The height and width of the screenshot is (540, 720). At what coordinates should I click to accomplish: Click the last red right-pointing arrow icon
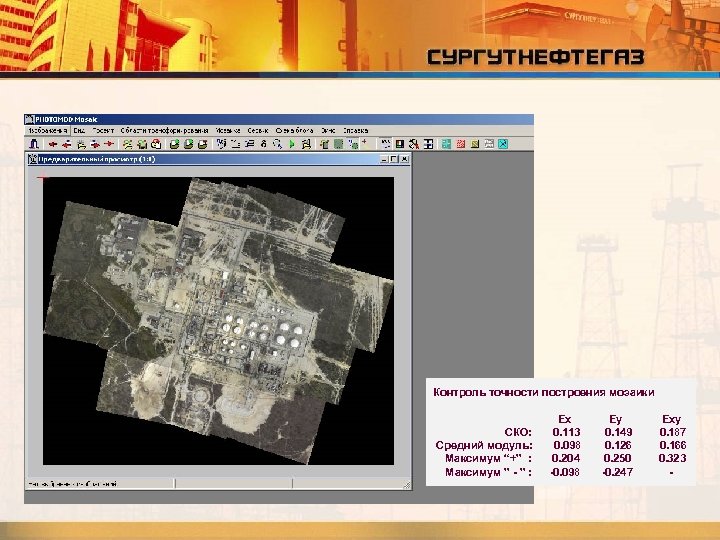coord(109,144)
